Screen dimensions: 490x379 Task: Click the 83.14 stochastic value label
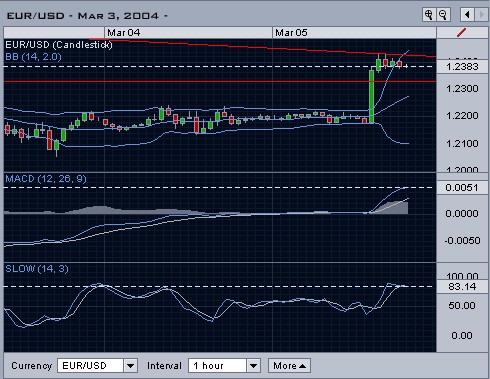tap(462, 286)
